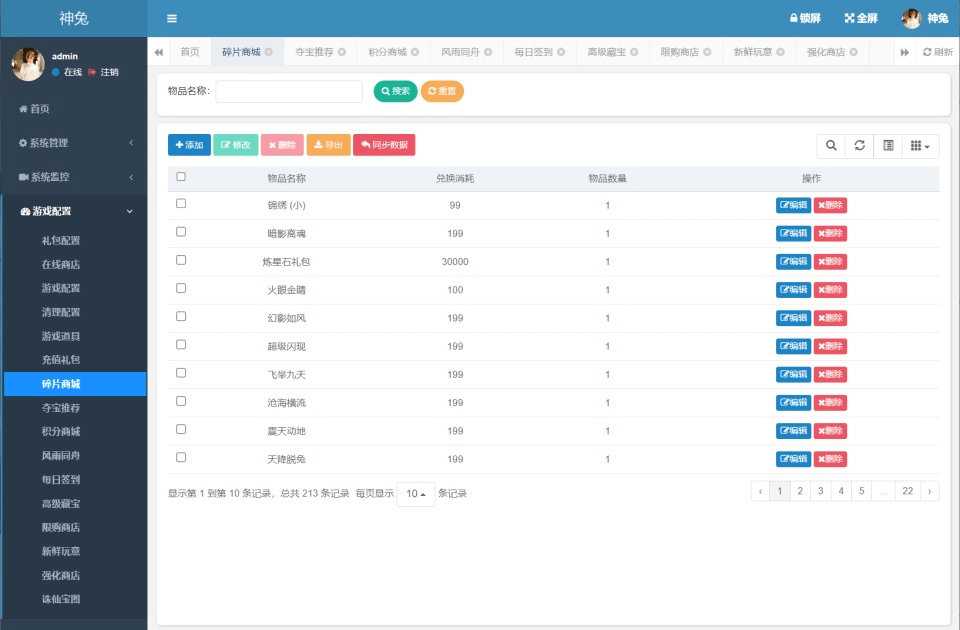960x630 pixels.
Task: Go to pagination page 2
Action: [800, 491]
